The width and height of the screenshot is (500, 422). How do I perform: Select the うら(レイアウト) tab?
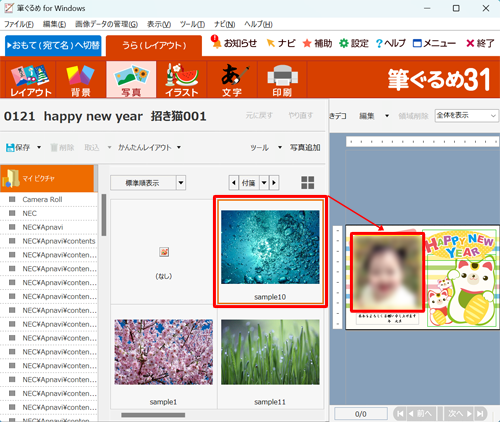pyautogui.click(x=154, y=46)
